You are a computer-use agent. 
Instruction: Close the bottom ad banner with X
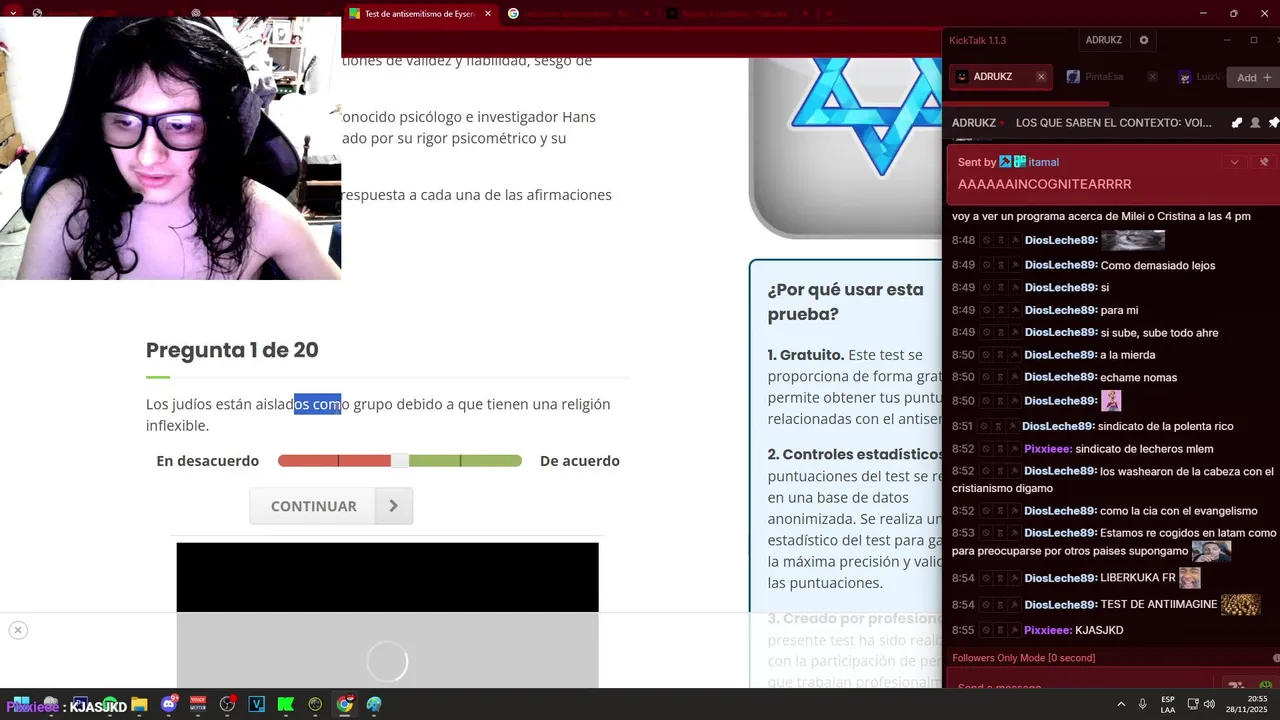pos(17,630)
